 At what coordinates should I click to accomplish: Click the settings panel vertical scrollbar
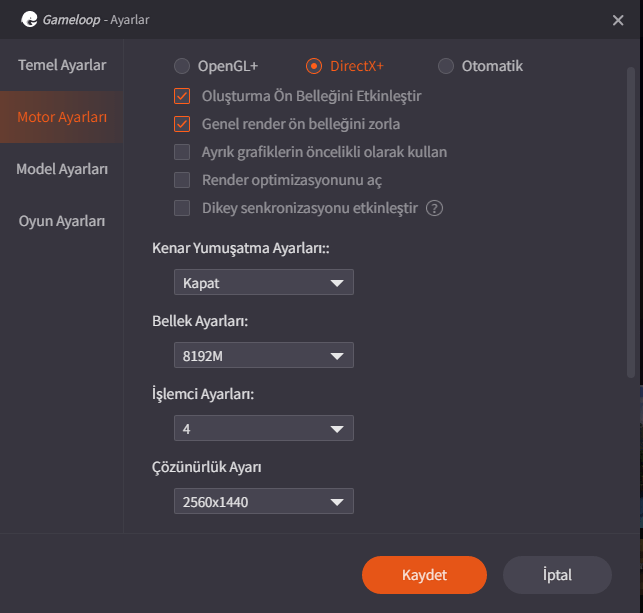point(631,222)
